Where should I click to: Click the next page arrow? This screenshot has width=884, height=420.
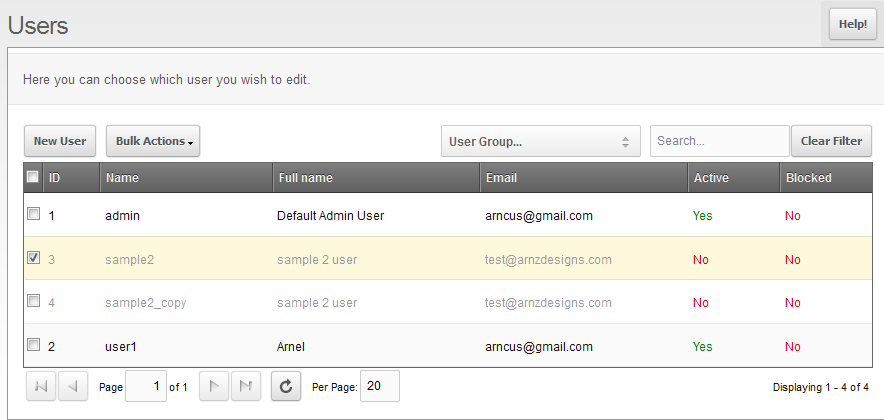click(214, 386)
